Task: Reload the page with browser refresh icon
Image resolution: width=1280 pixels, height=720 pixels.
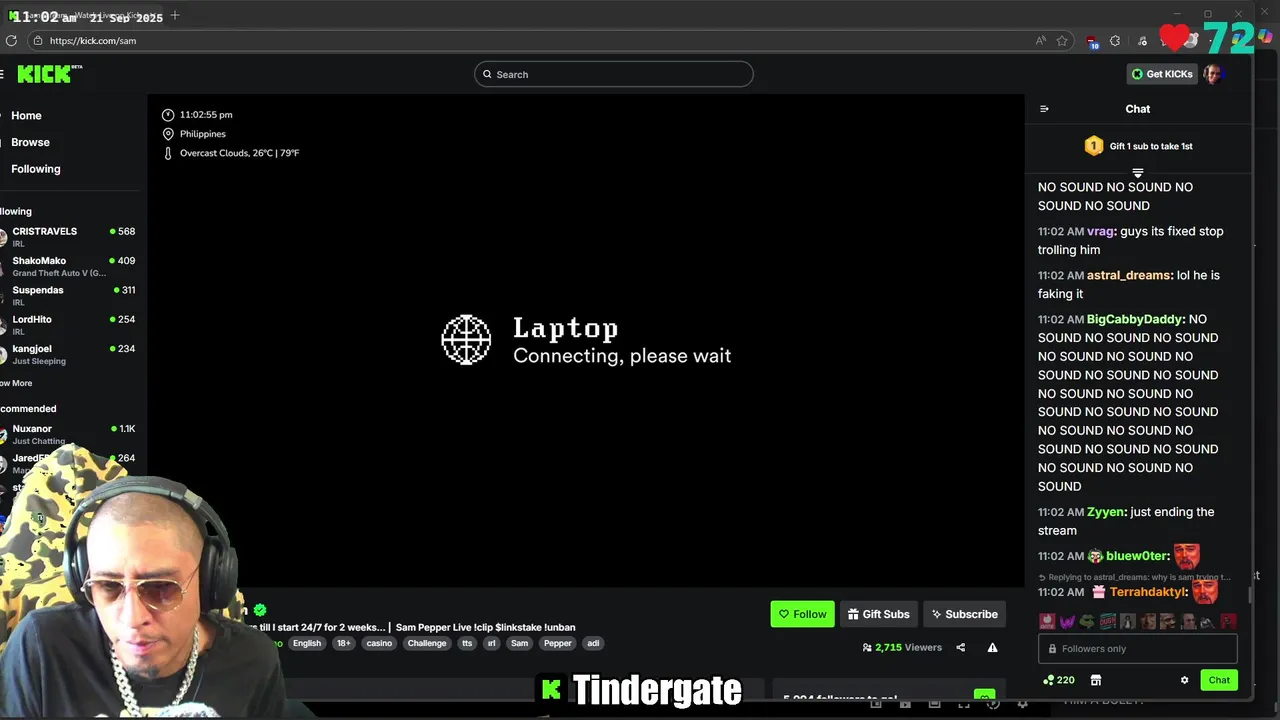Action: pos(11,41)
